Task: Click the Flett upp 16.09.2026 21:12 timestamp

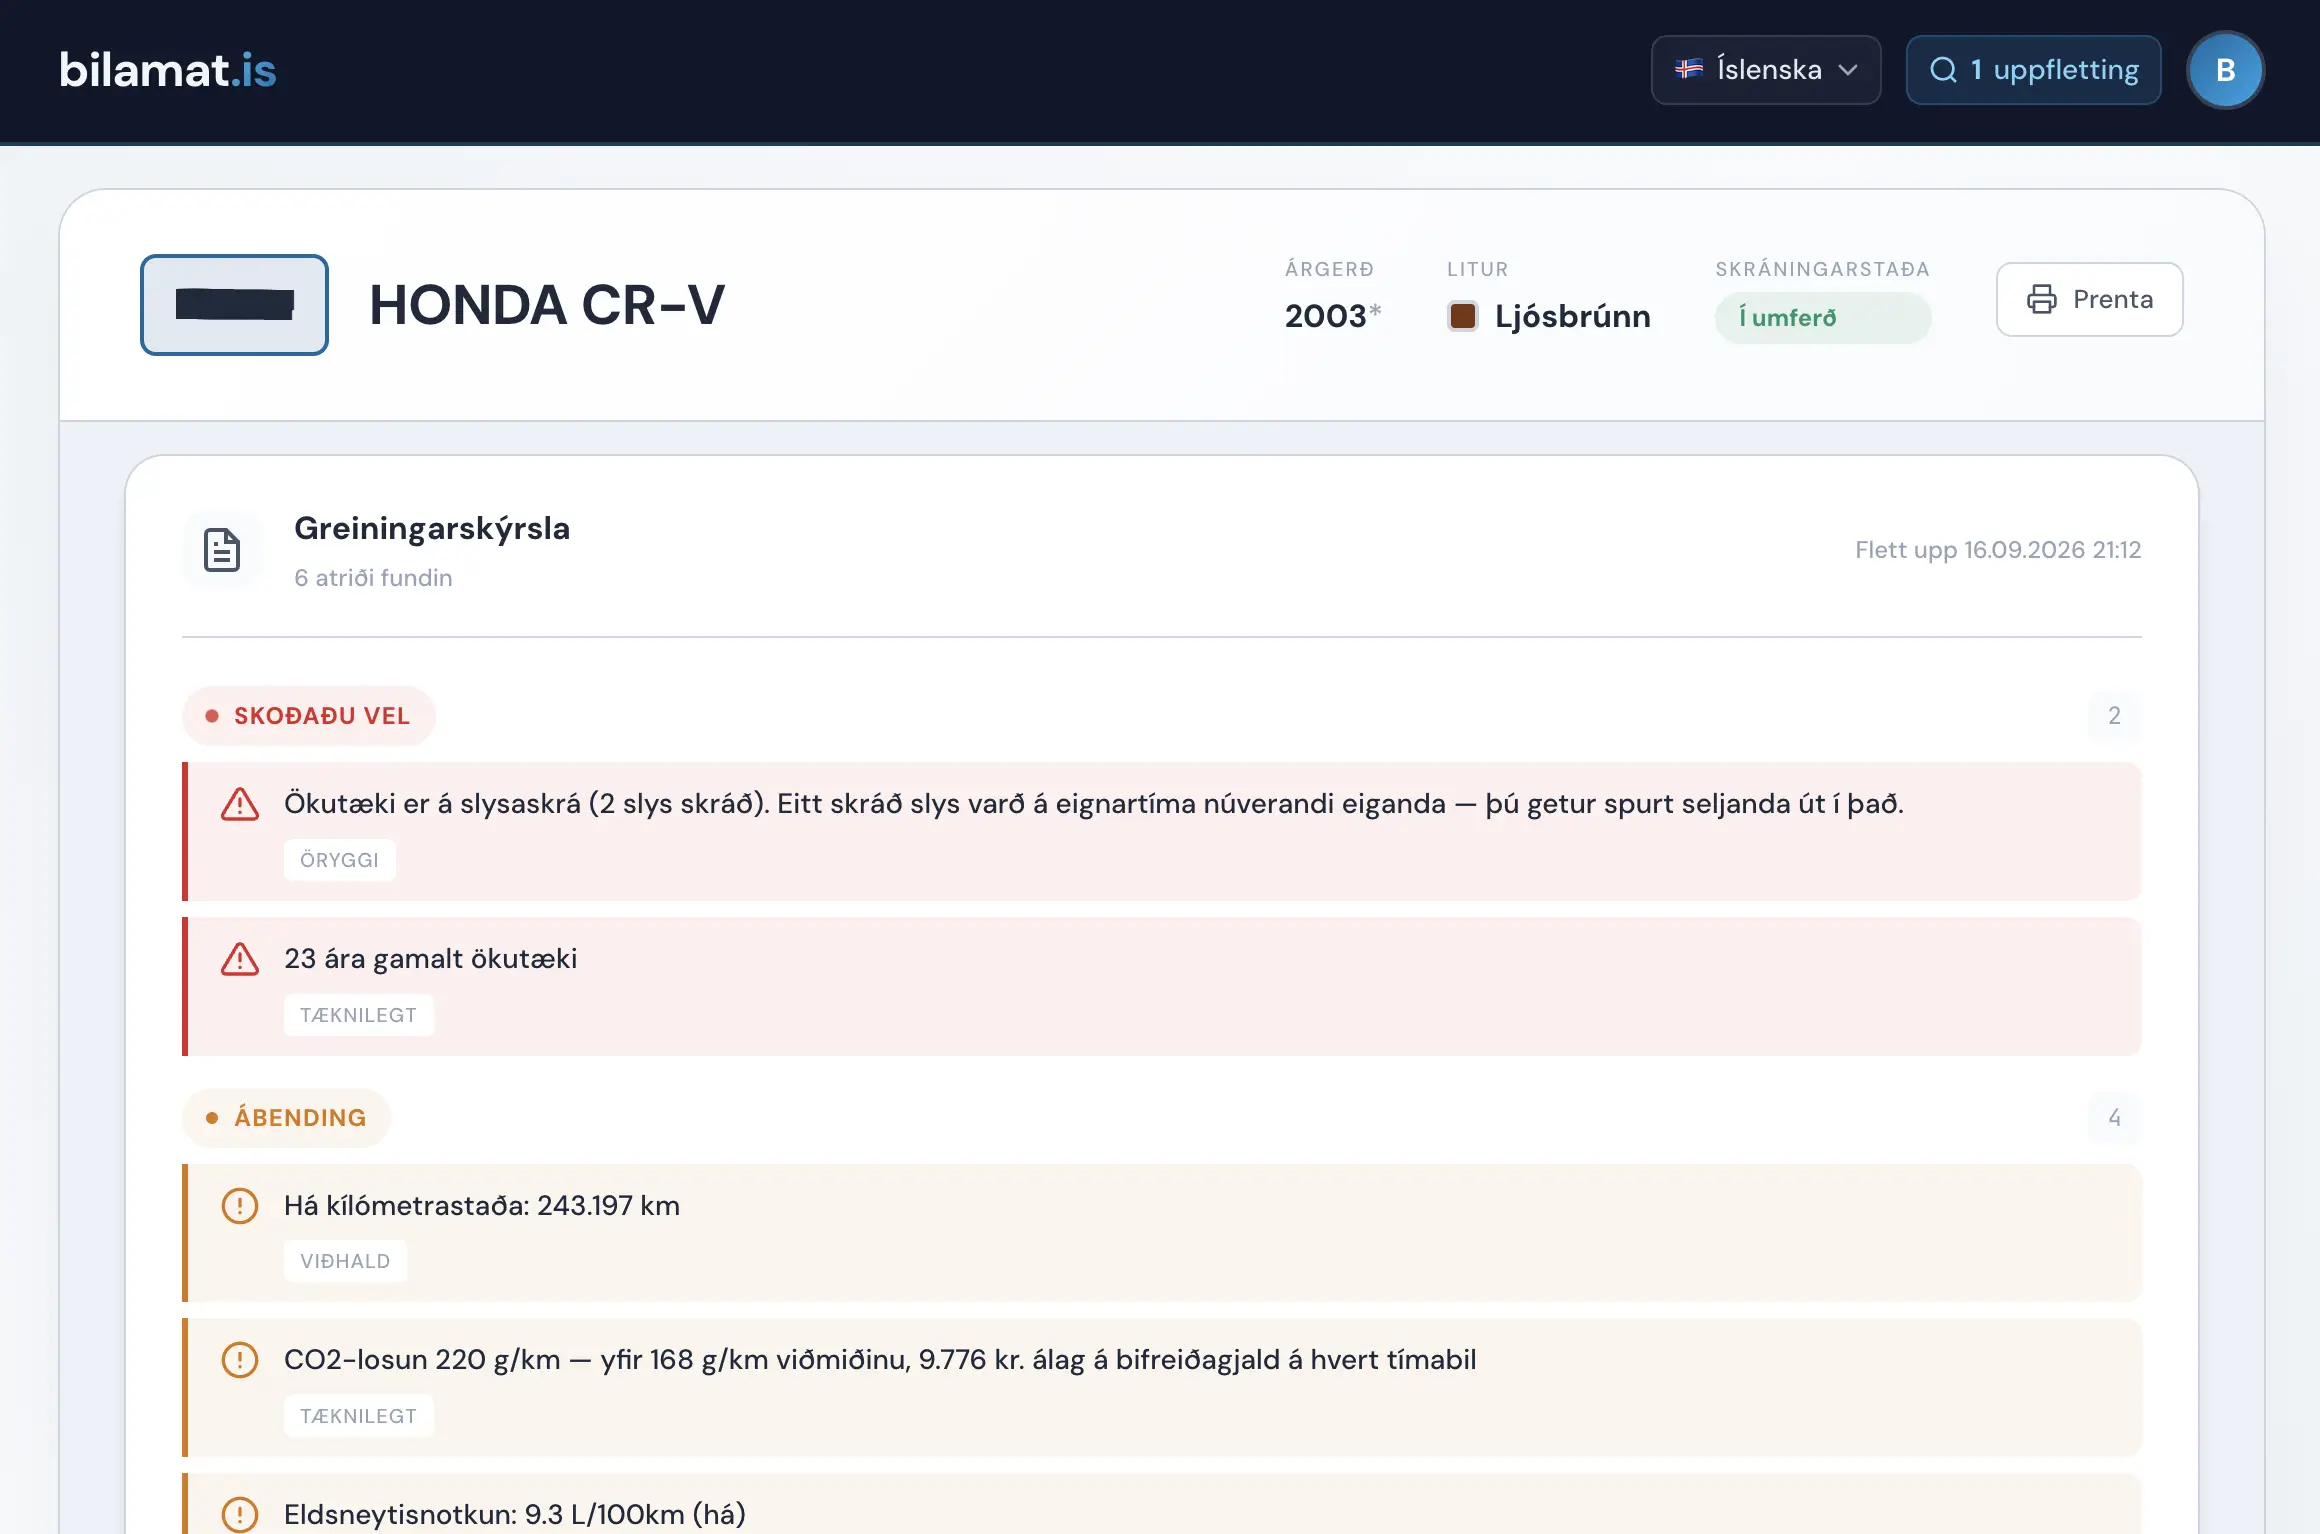Action: pos(1998,550)
